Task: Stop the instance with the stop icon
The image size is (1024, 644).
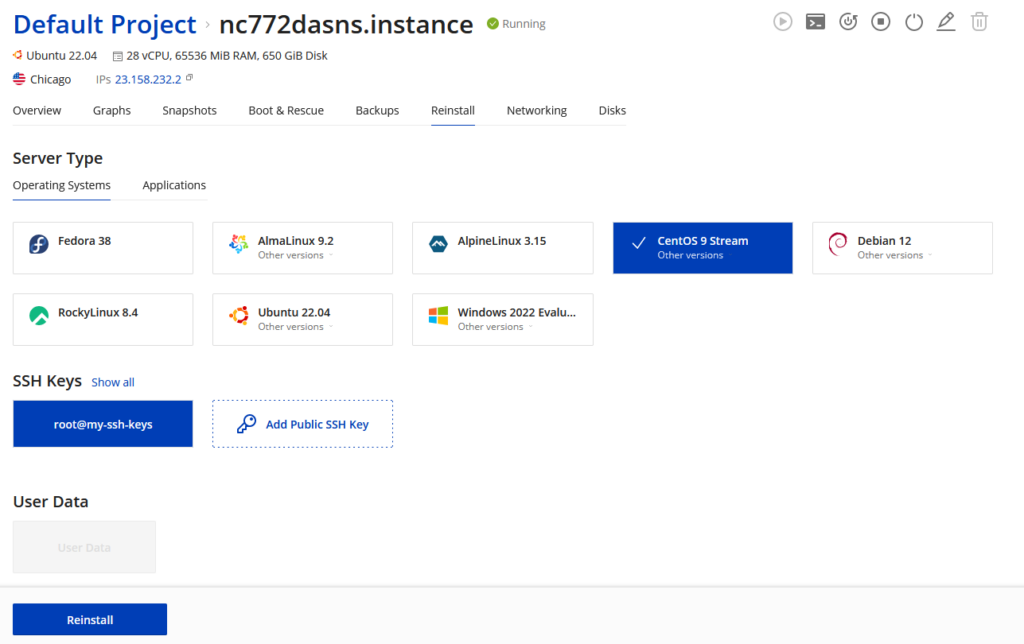Action: pos(881,21)
